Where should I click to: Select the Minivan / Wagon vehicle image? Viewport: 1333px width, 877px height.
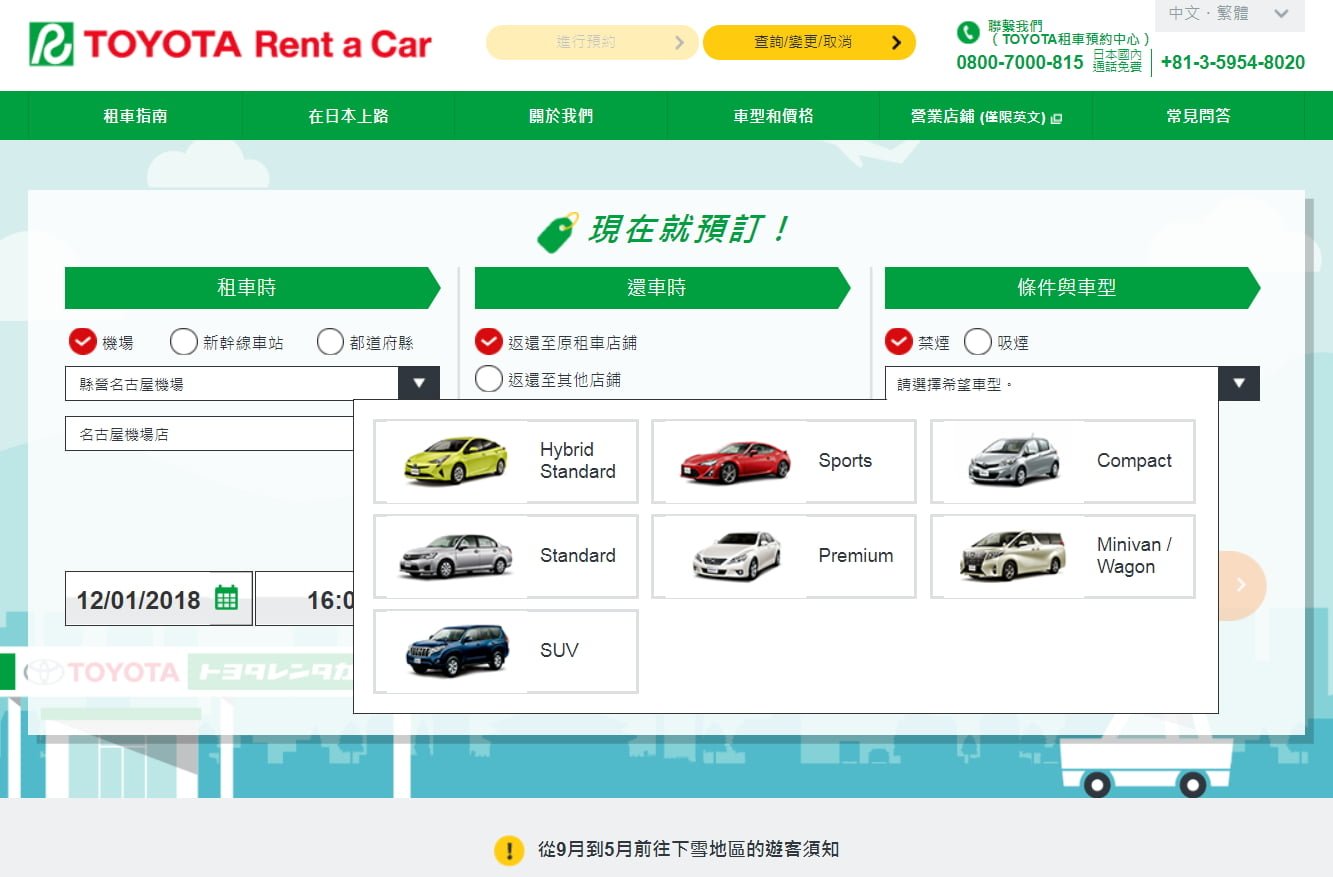[x=1012, y=555]
